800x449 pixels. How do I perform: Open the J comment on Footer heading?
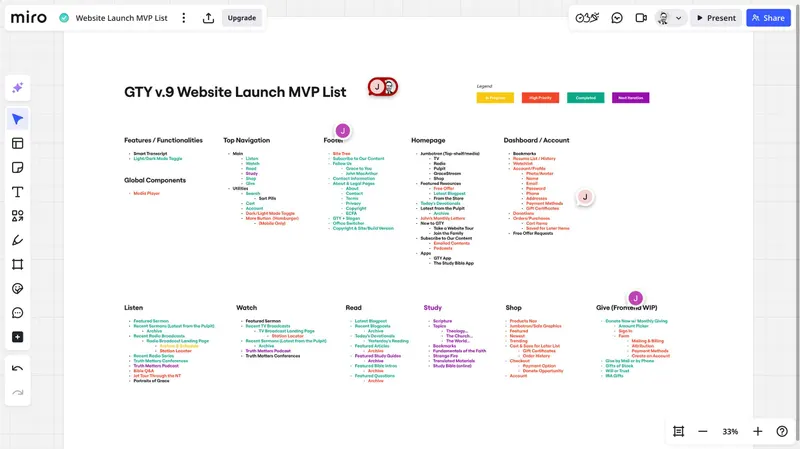[x=343, y=131]
